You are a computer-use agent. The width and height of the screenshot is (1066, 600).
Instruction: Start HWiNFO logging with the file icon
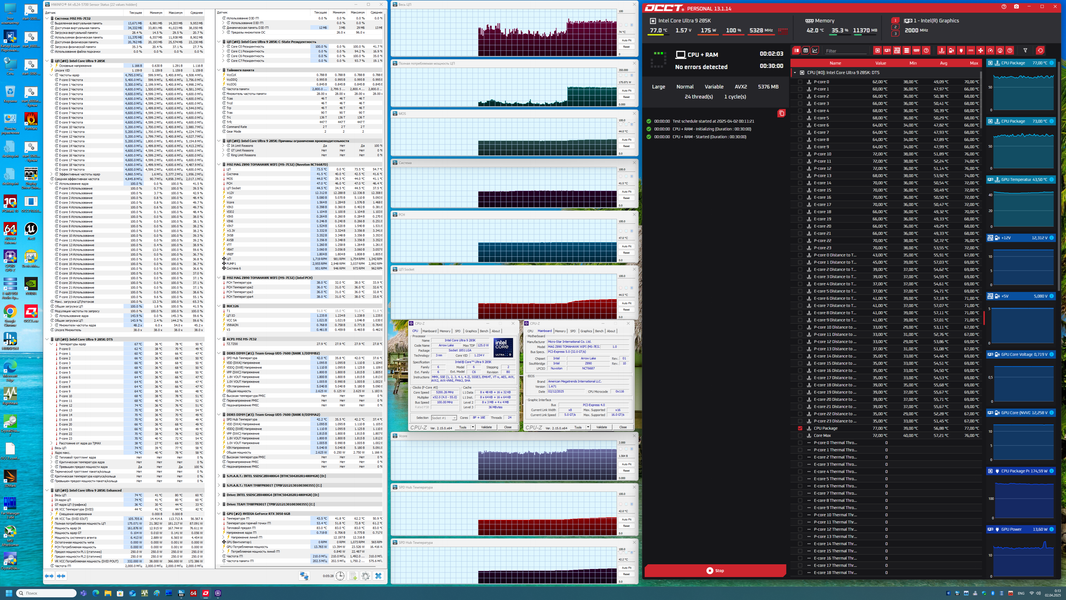point(353,576)
